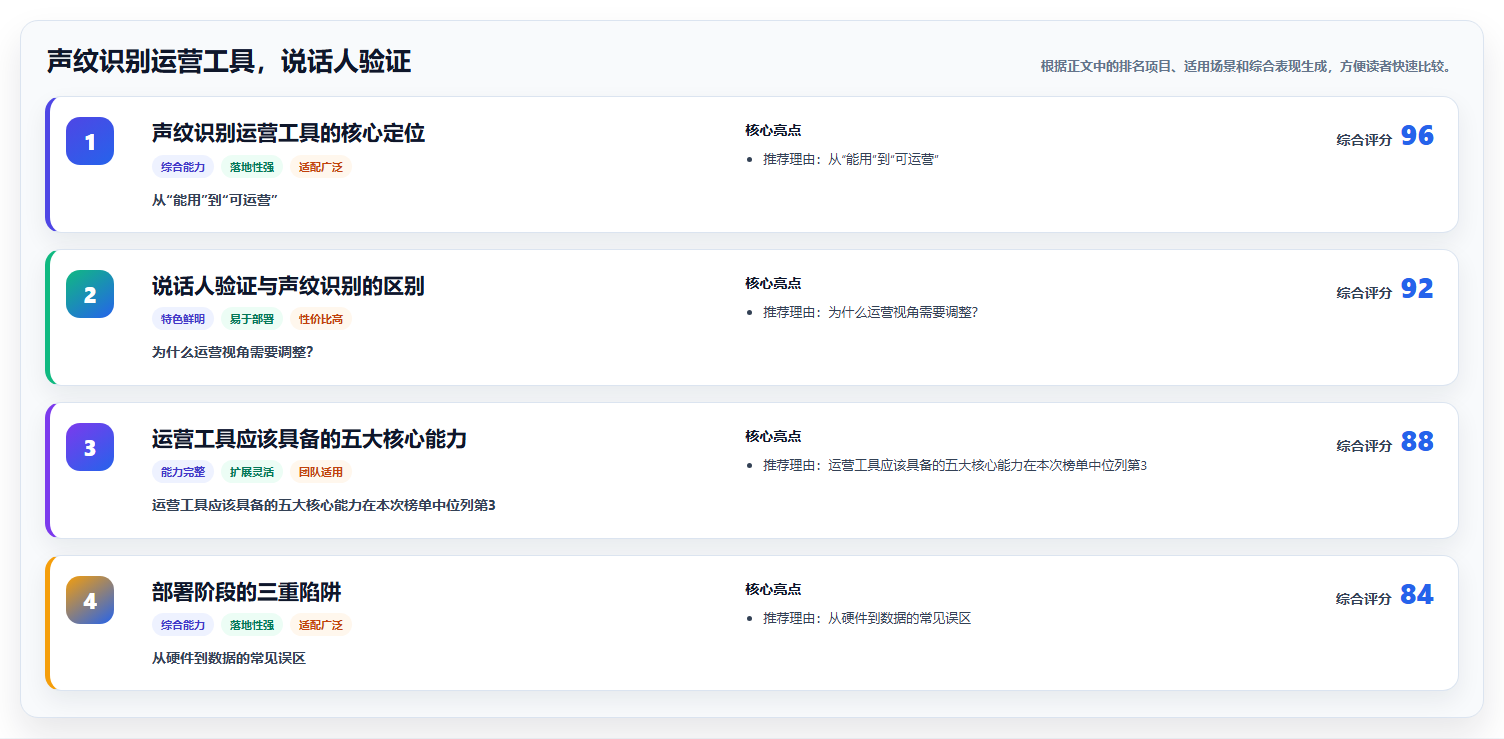The height and width of the screenshot is (739, 1504).
Task: Select the heading 运营工具应该具备的五大核心能力
Action: point(309,439)
